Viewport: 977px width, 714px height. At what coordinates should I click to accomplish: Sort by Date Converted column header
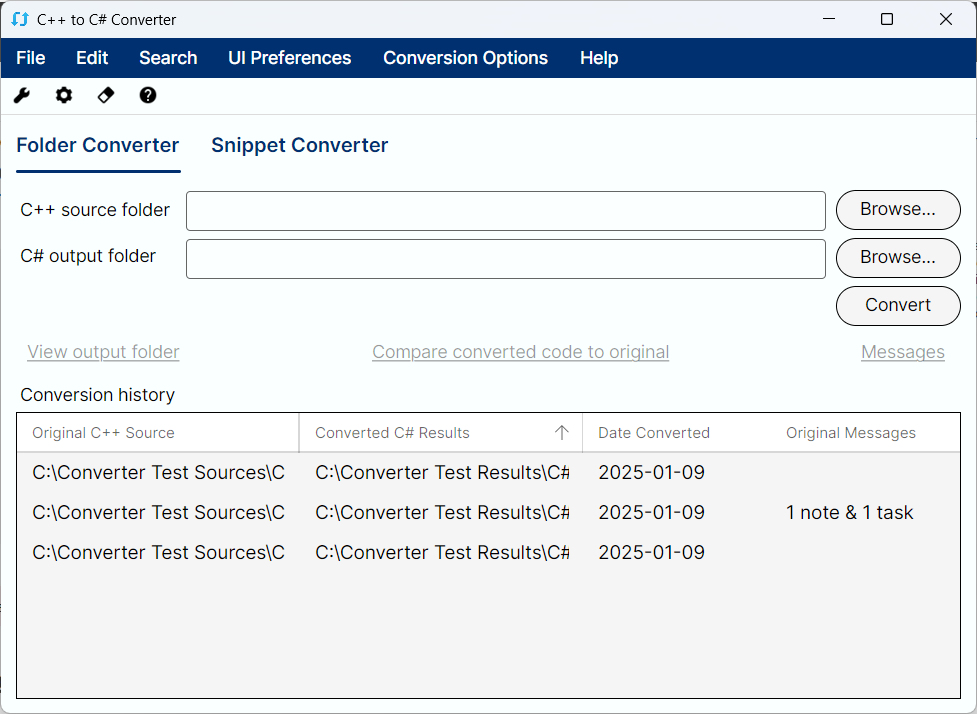(654, 433)
